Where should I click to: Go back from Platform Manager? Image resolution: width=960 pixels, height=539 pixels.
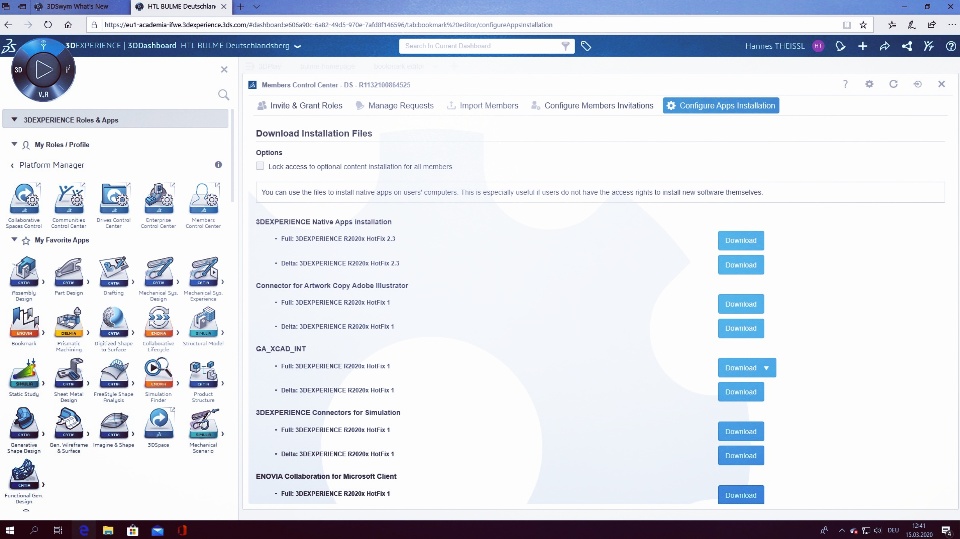coord(12,165)
